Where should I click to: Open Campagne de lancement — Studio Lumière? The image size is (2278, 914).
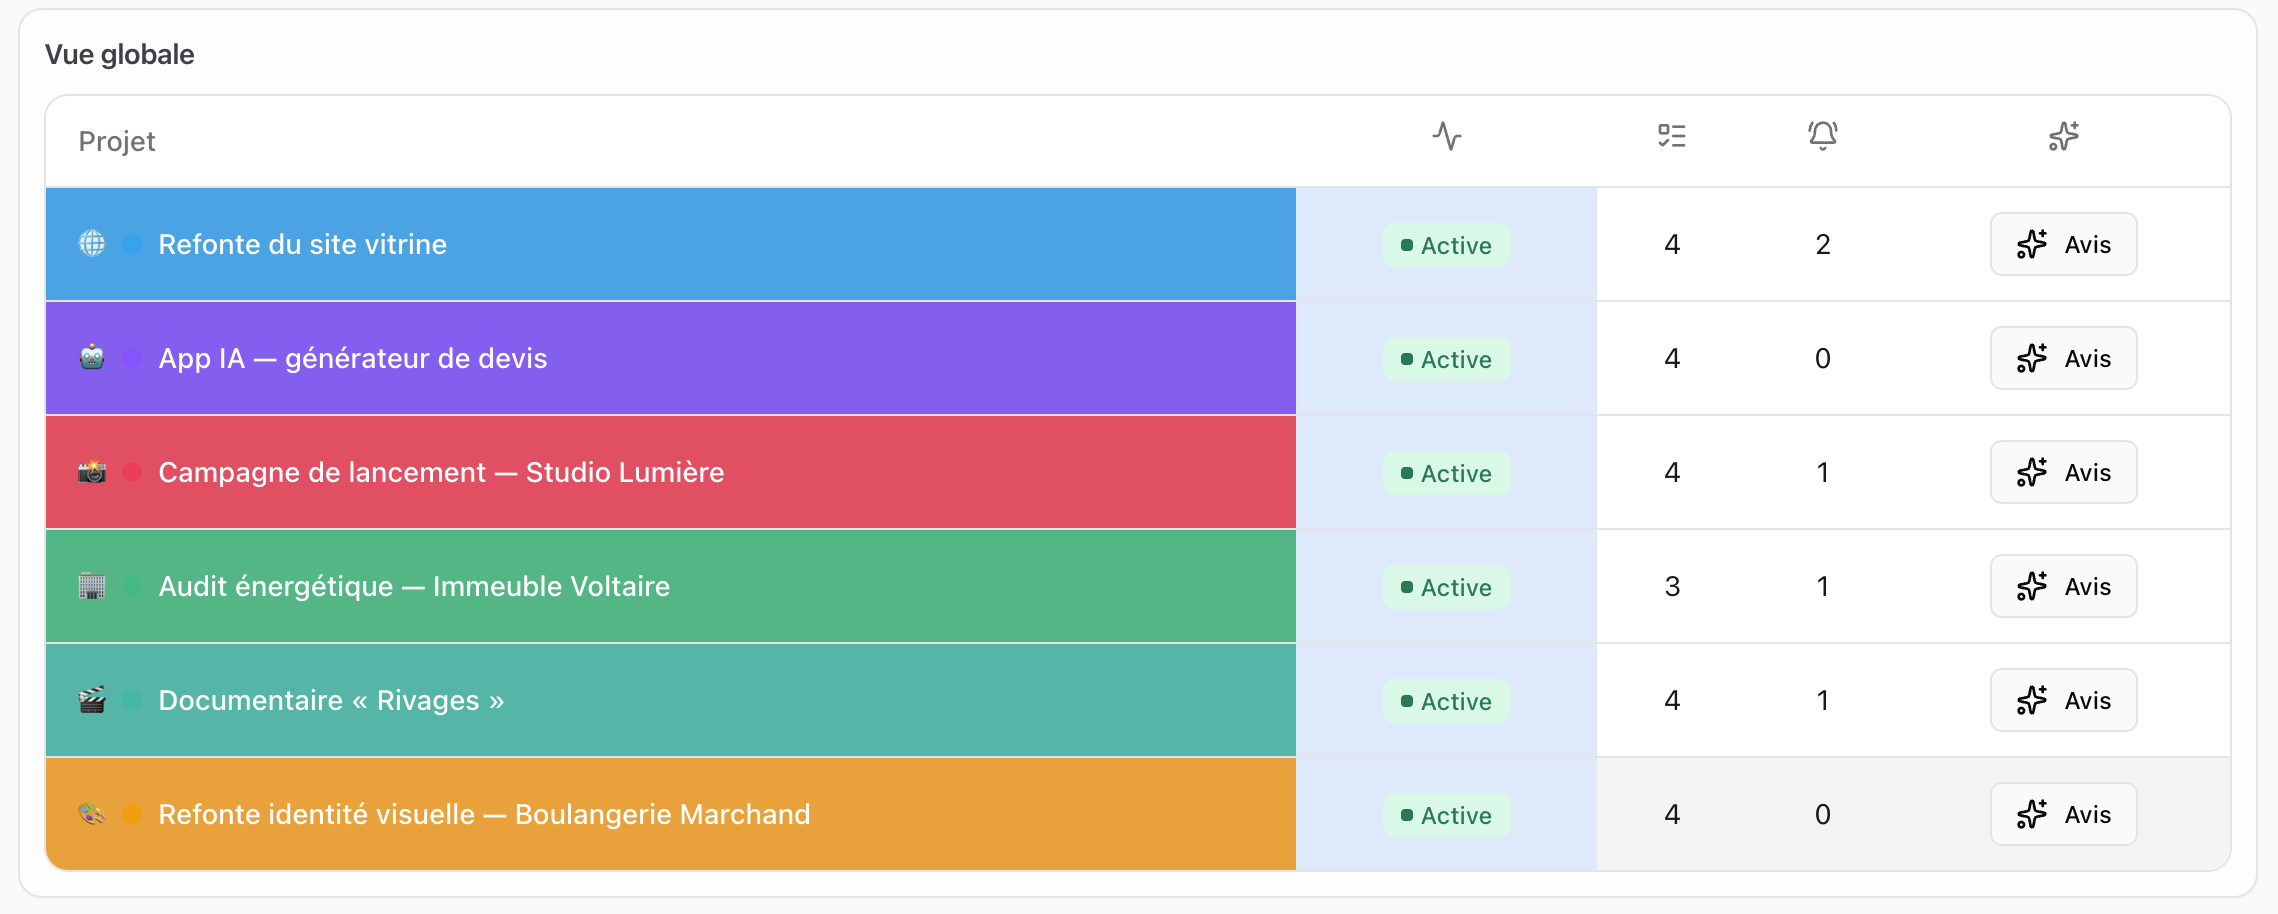(441, 472)
